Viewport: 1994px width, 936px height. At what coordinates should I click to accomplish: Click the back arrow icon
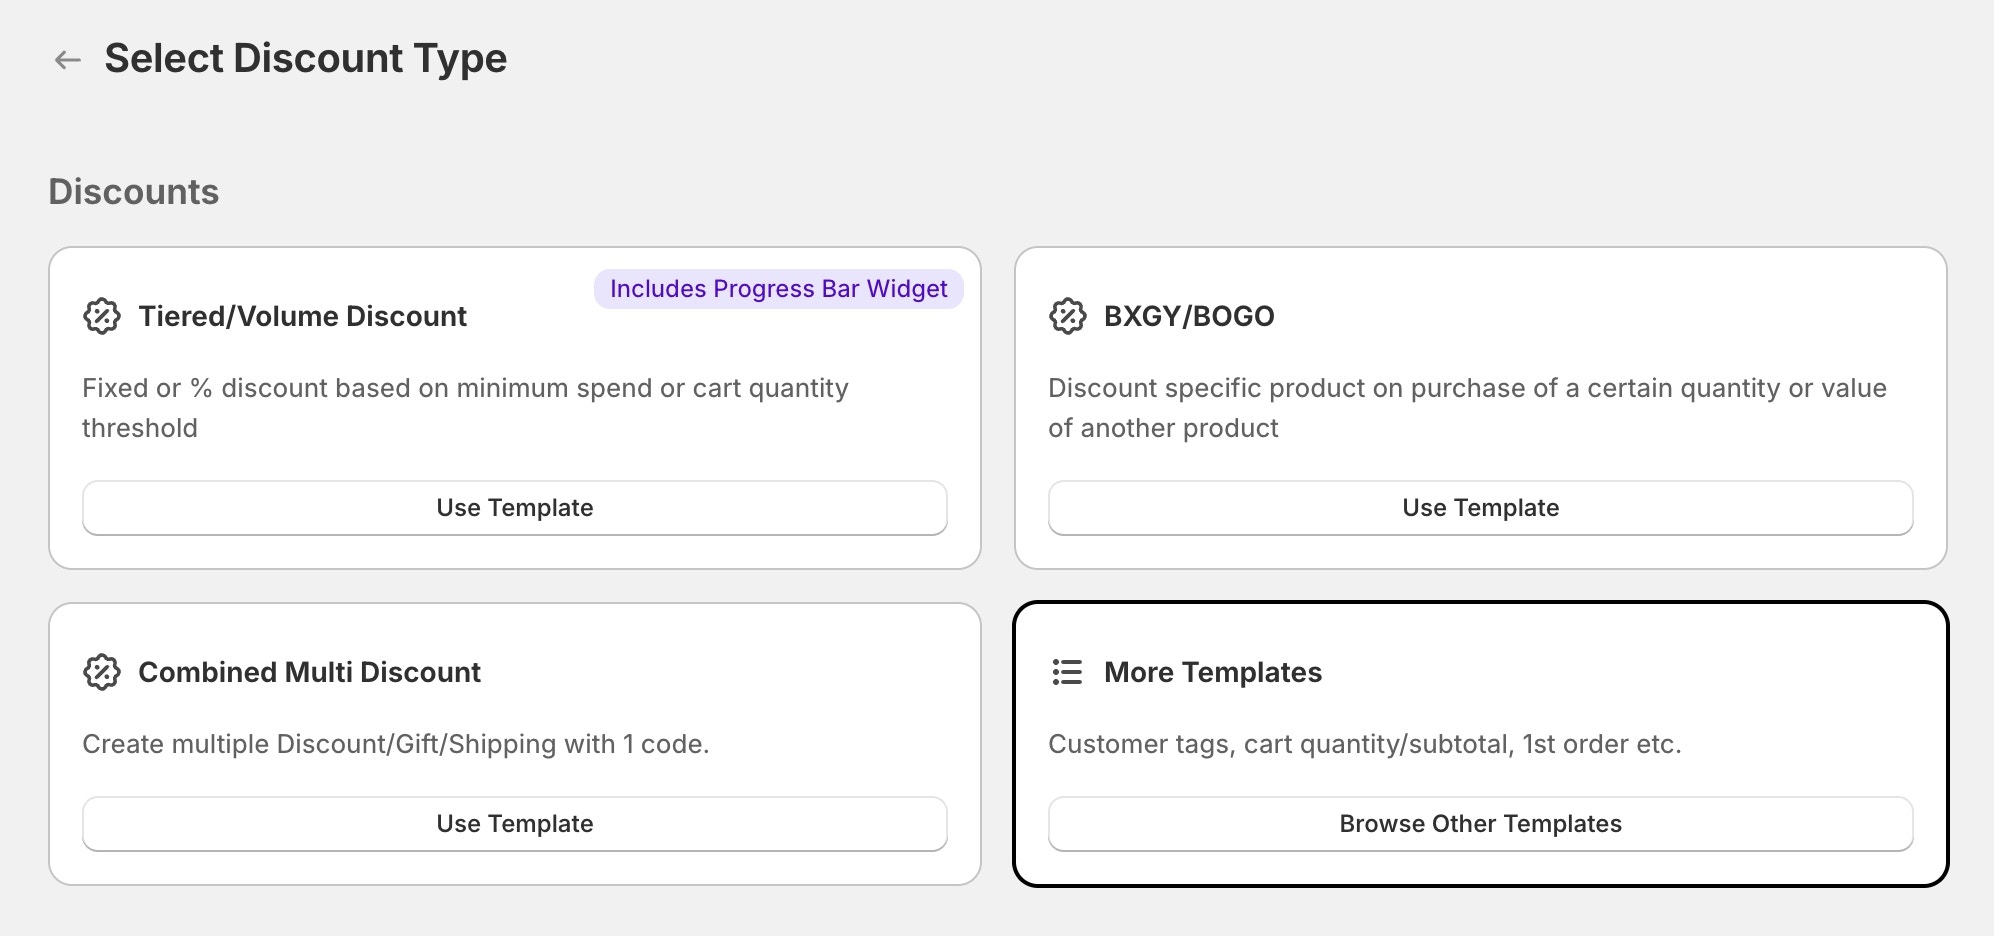[x=67, y=60]
